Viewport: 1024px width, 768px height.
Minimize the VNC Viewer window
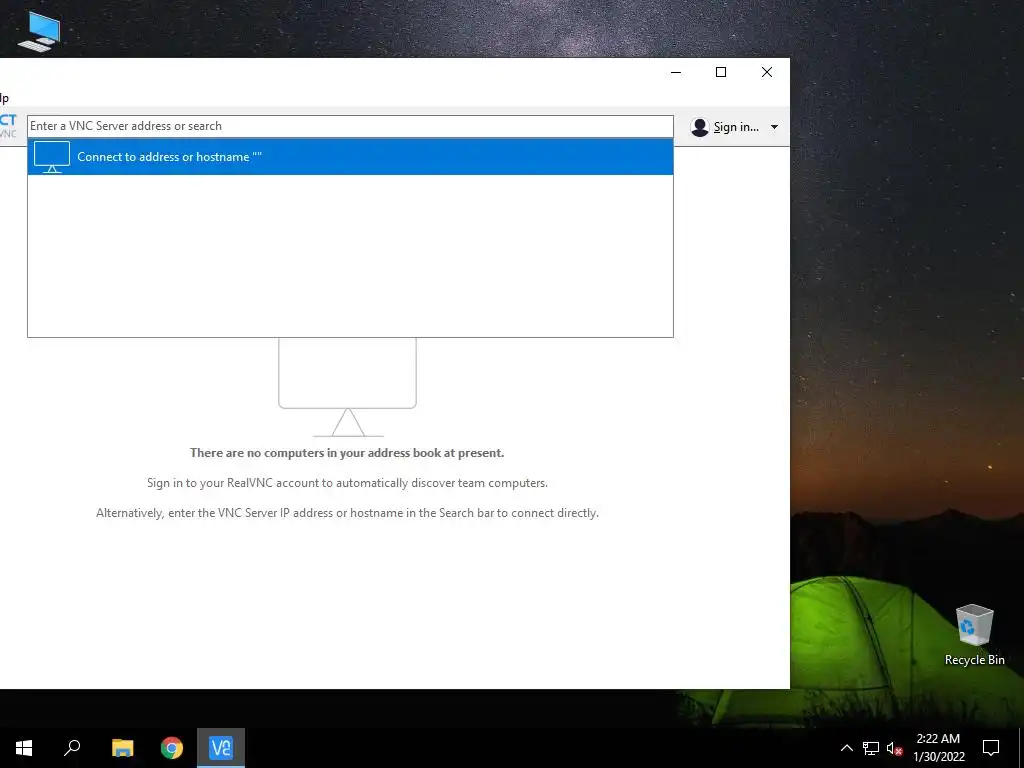pos(676,72)
